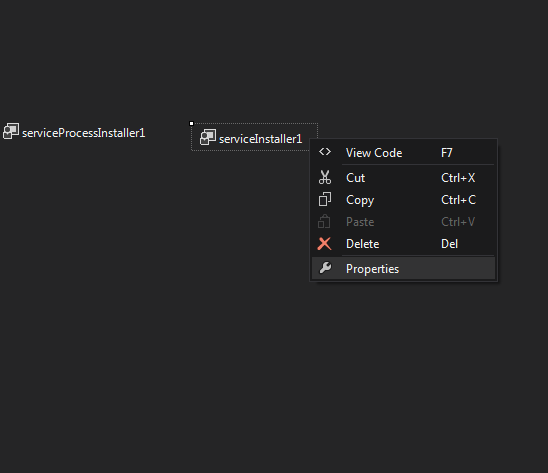Select Copy in the context menu
This screenshot has width=548, height=473.
pyautogui.click(x=403, y=200)
